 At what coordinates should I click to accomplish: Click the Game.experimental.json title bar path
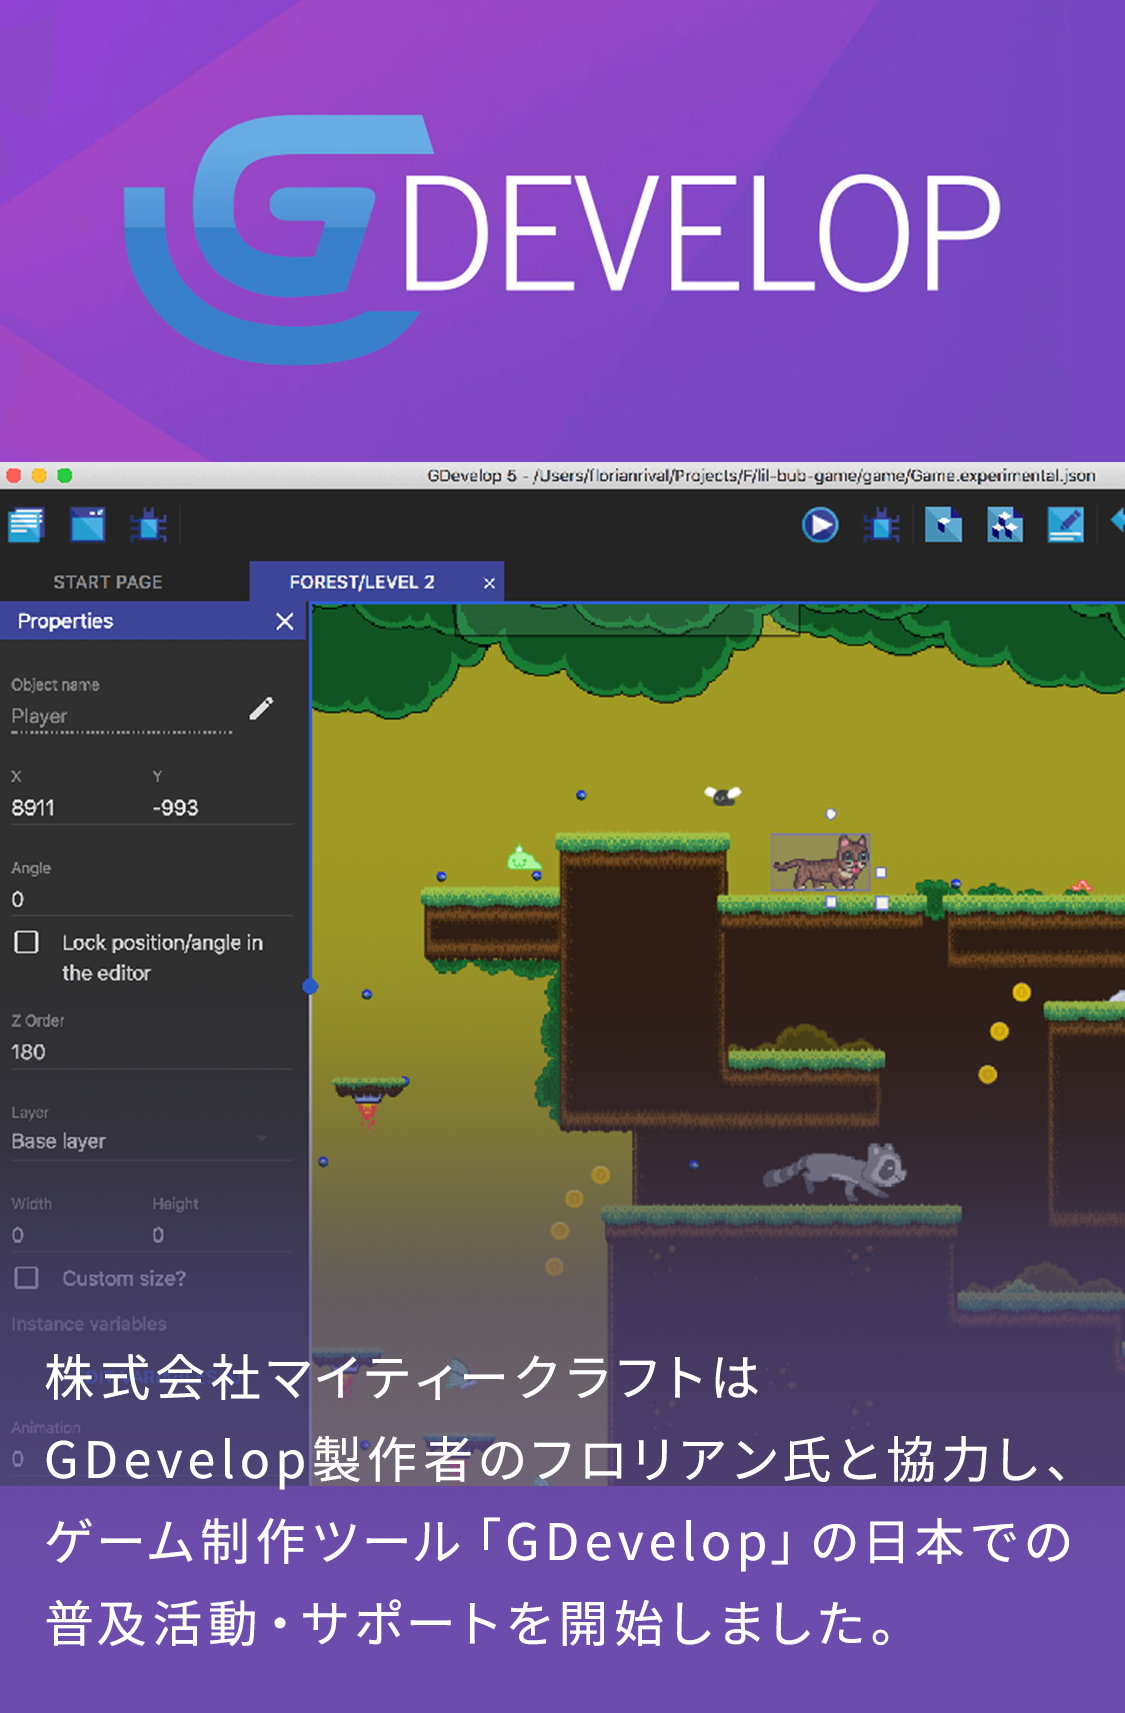click(x=761, y=476)
